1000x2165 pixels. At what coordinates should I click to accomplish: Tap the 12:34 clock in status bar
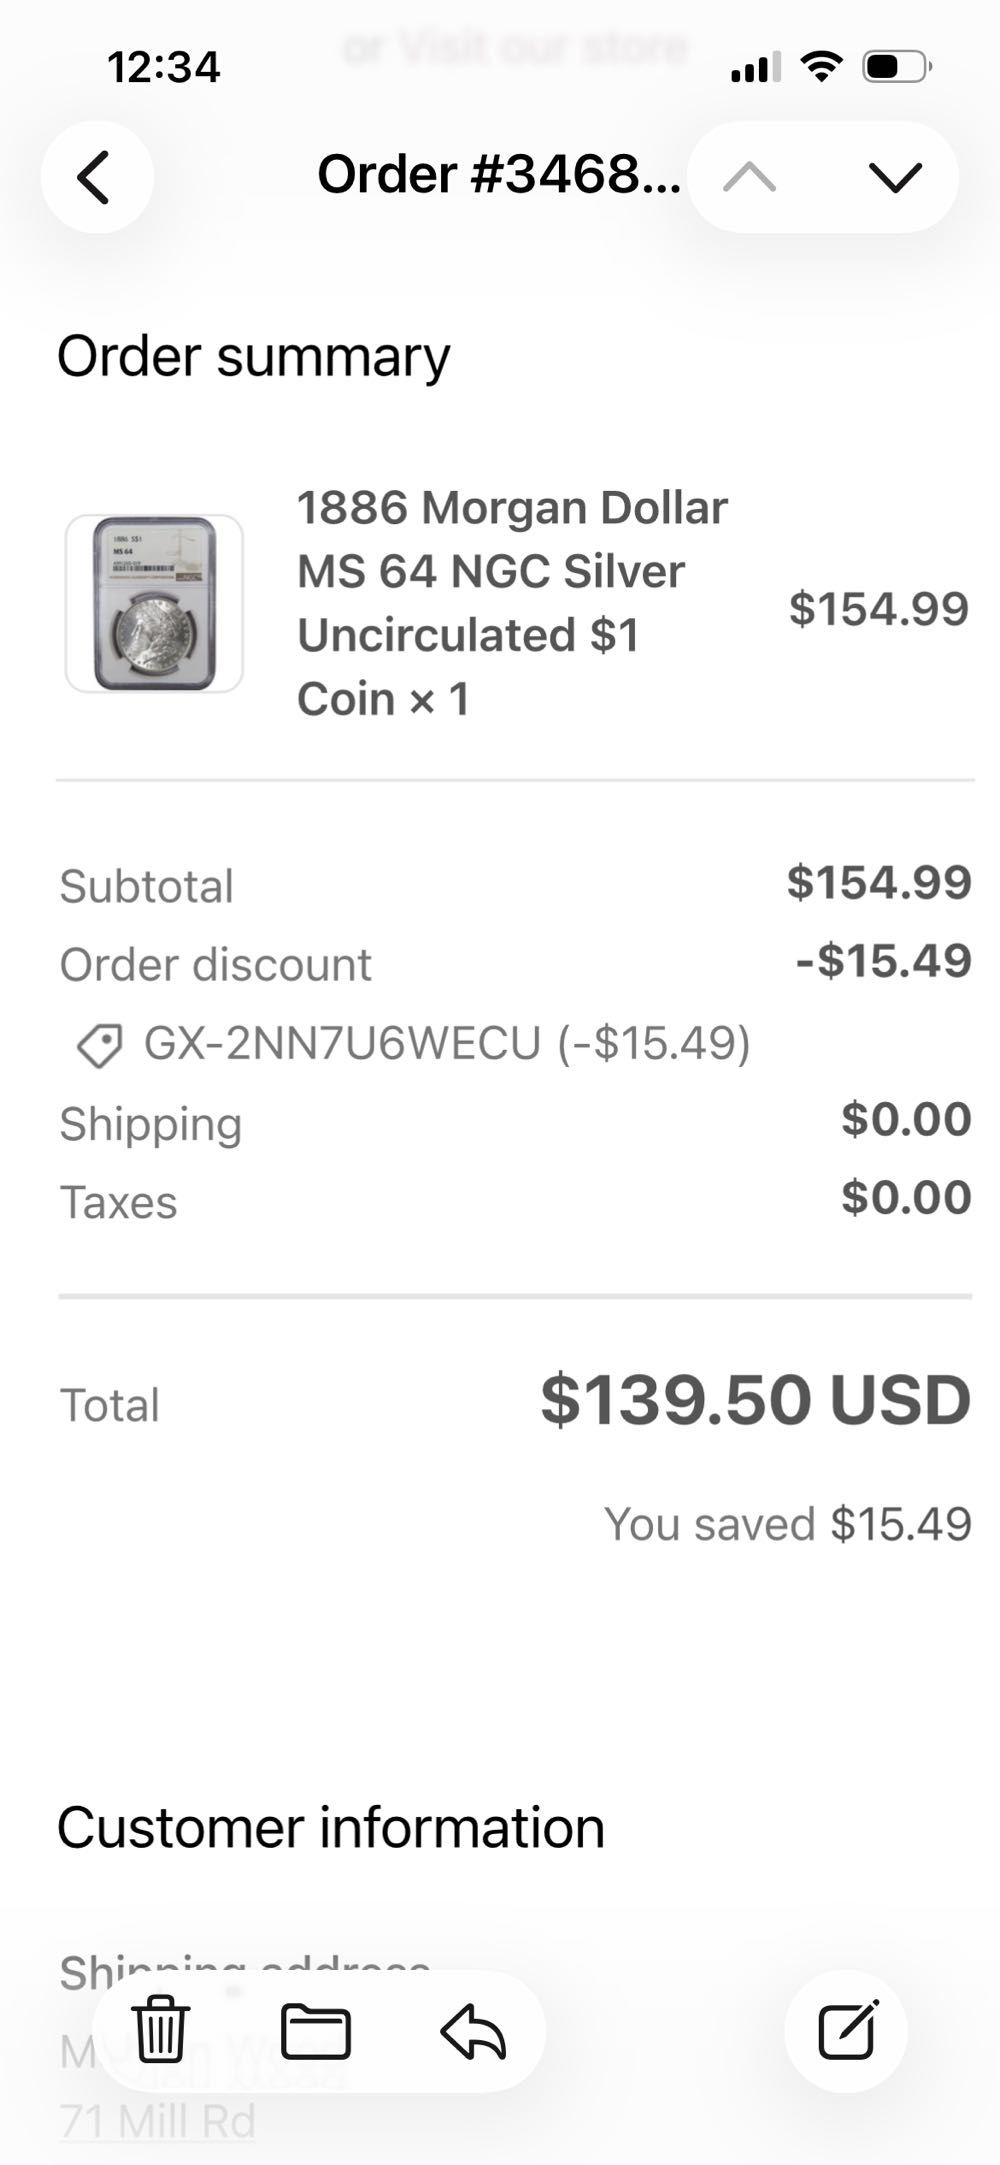[163, 68]
